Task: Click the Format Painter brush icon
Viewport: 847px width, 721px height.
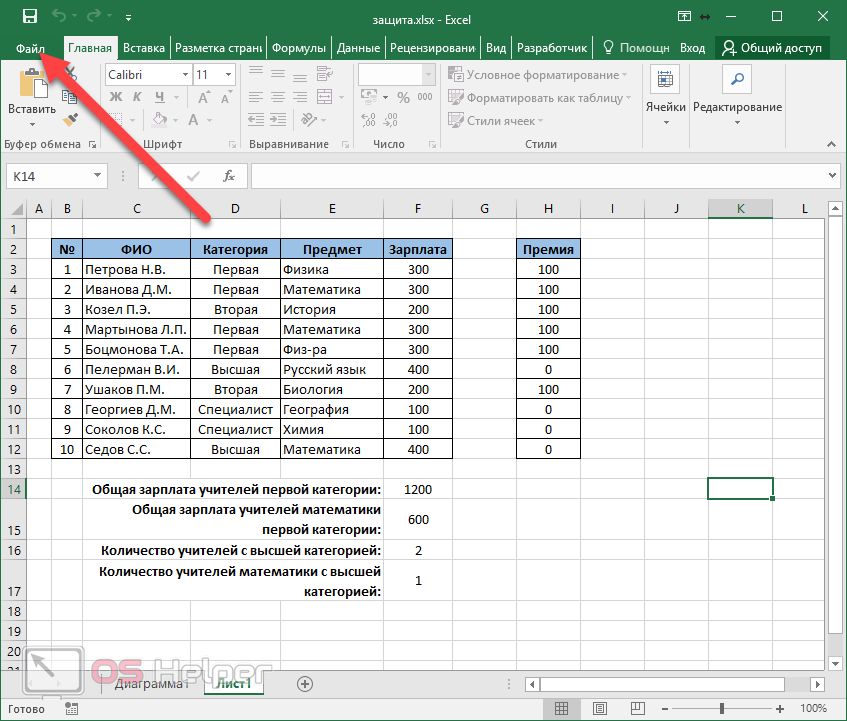Action: point(70,120)
